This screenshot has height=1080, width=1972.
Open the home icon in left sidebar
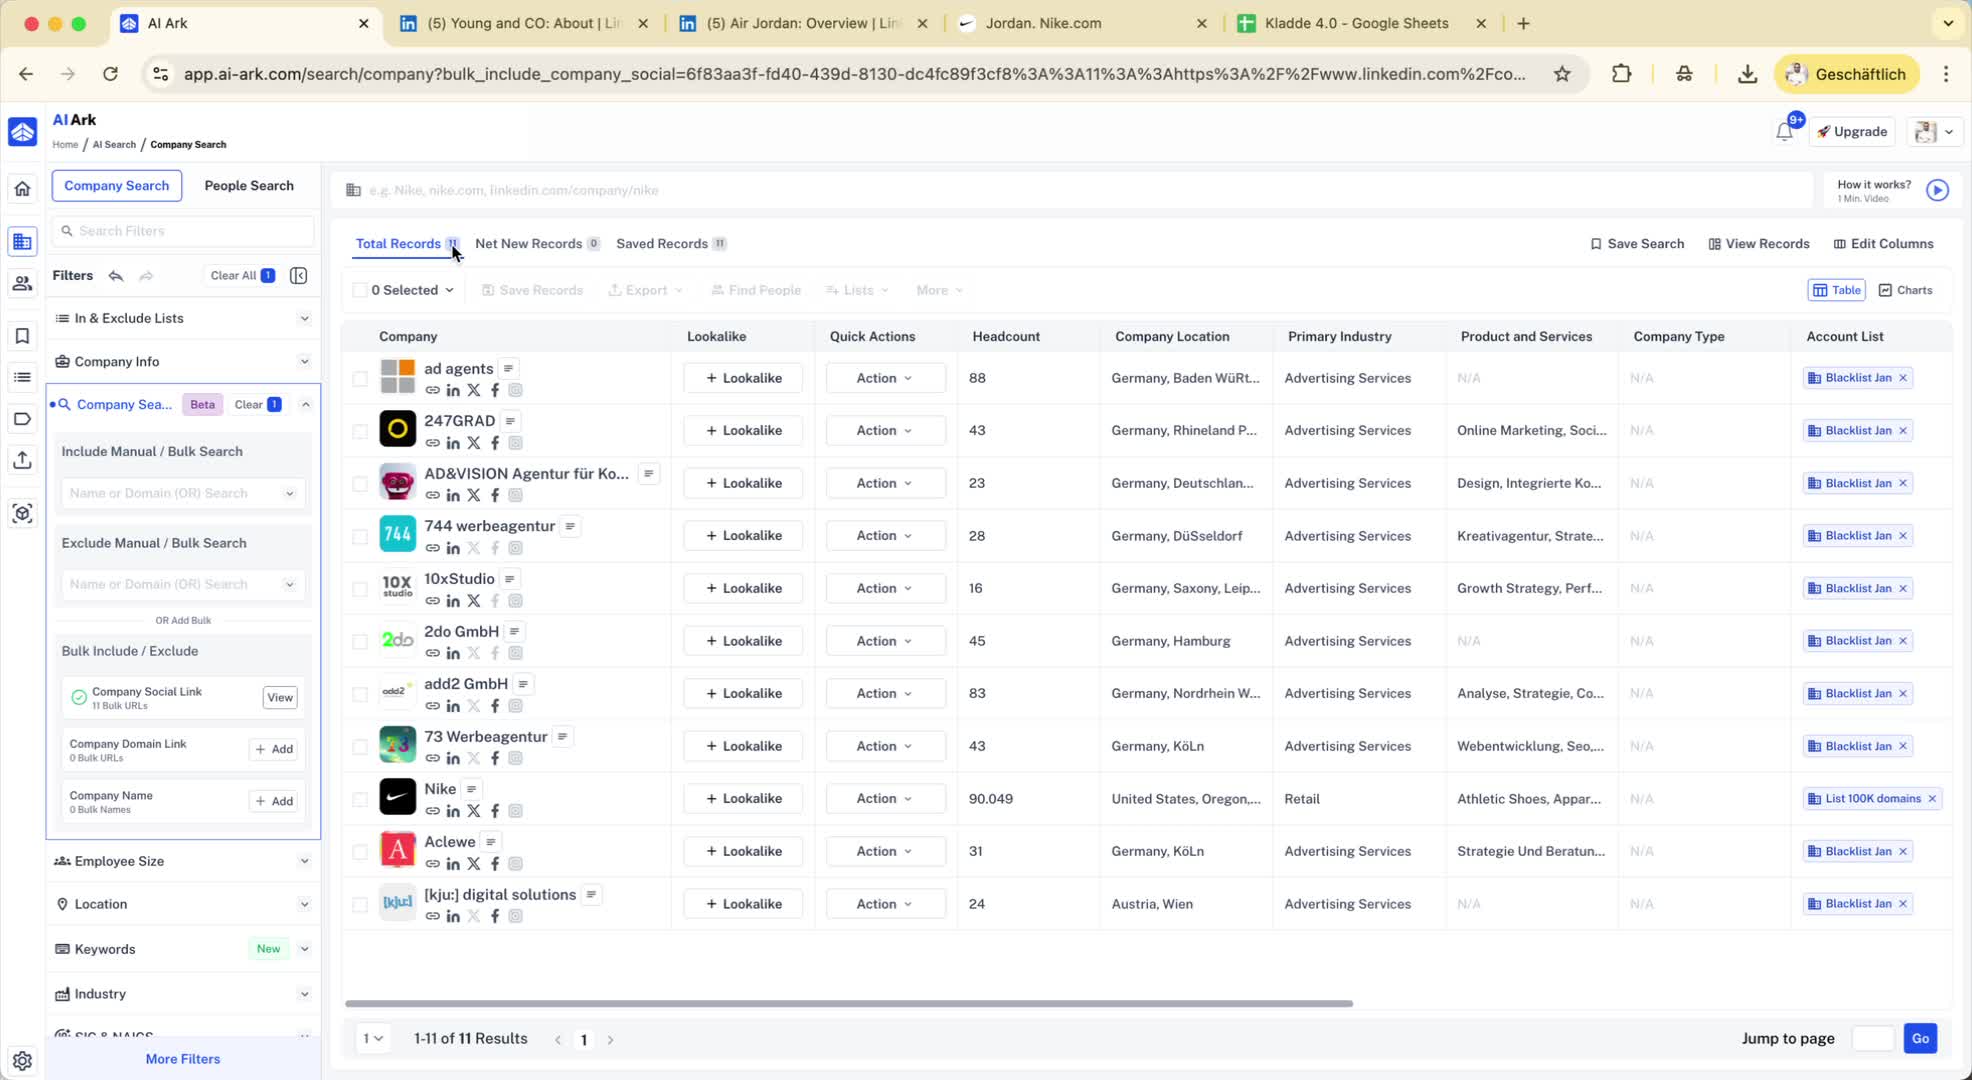click(22, 189)
